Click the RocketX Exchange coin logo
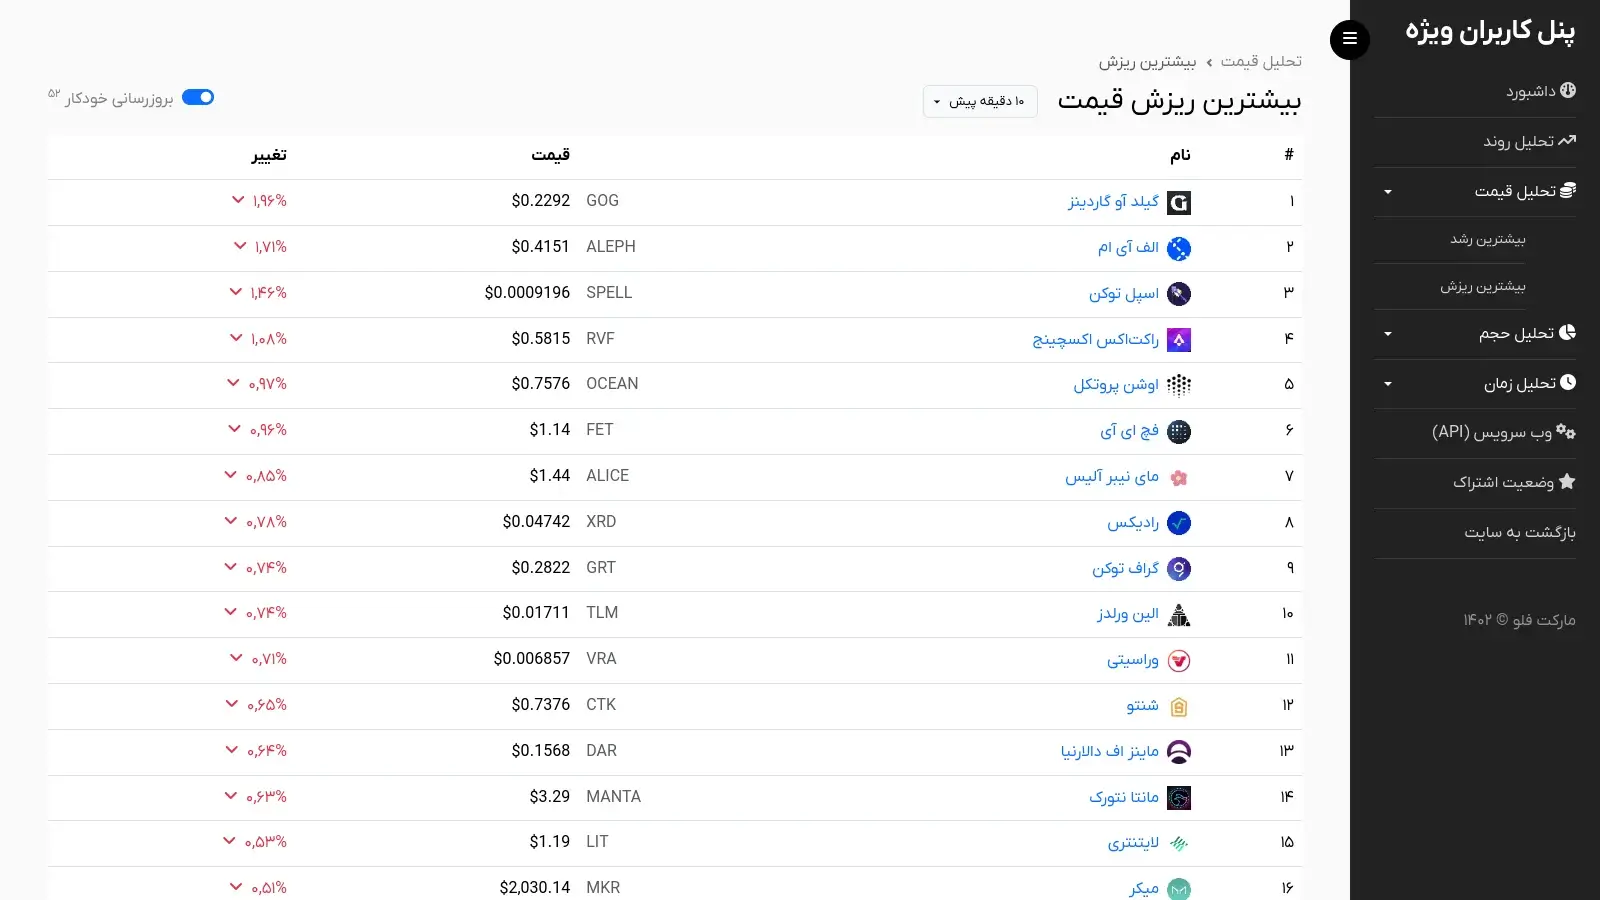The height and width of the screenshot is (900, 1600). coord(1179,340)
